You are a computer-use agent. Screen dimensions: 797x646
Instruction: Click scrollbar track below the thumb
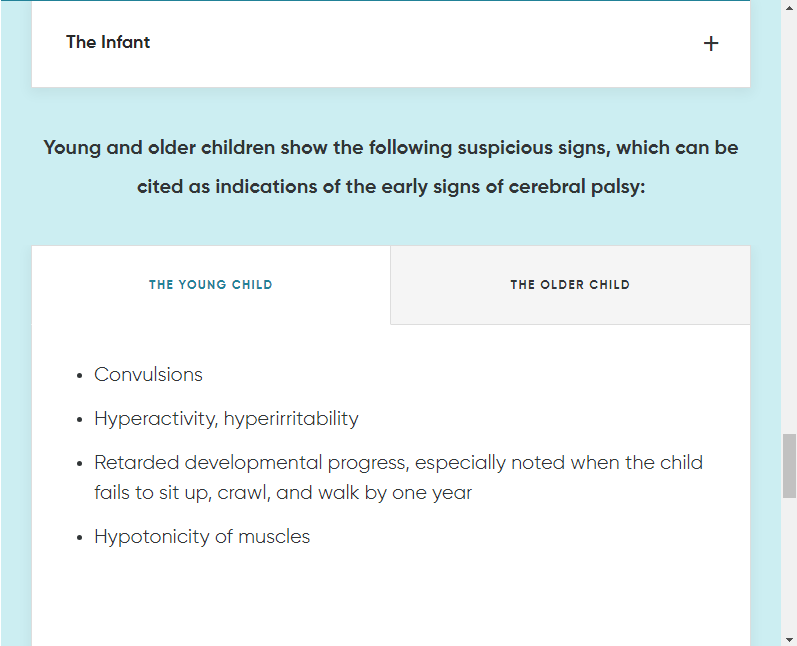(x=789, y=565)
